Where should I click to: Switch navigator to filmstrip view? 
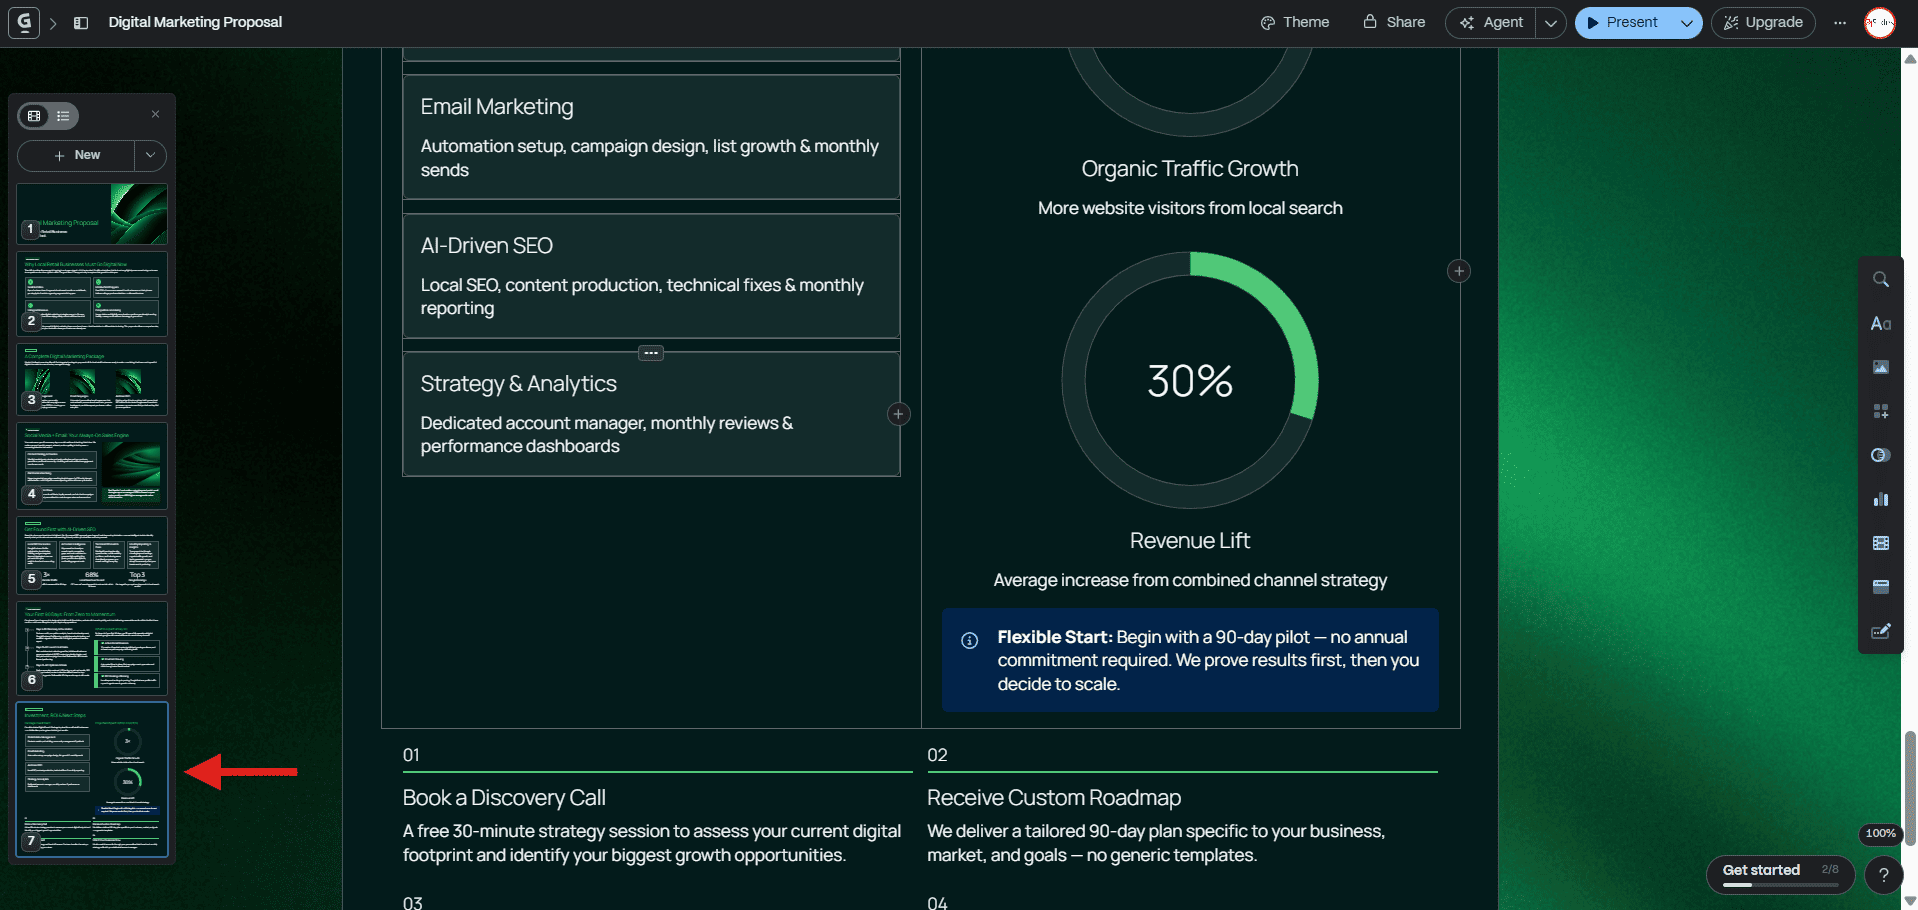tap(34, 116)
